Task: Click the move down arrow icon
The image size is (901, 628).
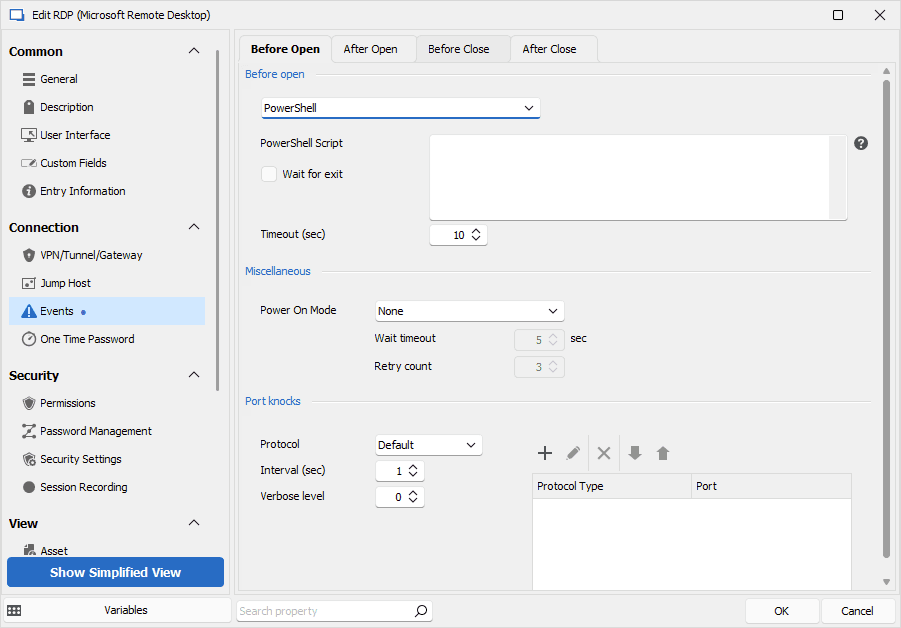Action: pos(634,453)
